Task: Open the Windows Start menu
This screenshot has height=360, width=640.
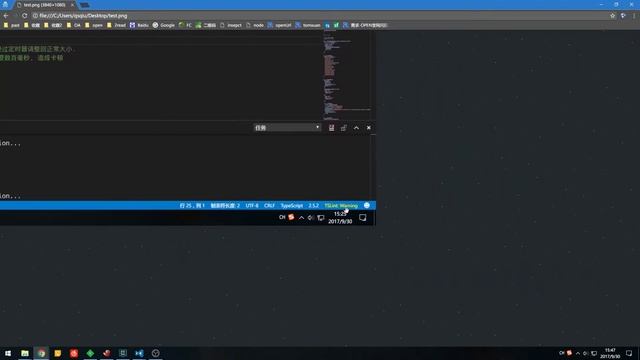Action: pos(8,353)
